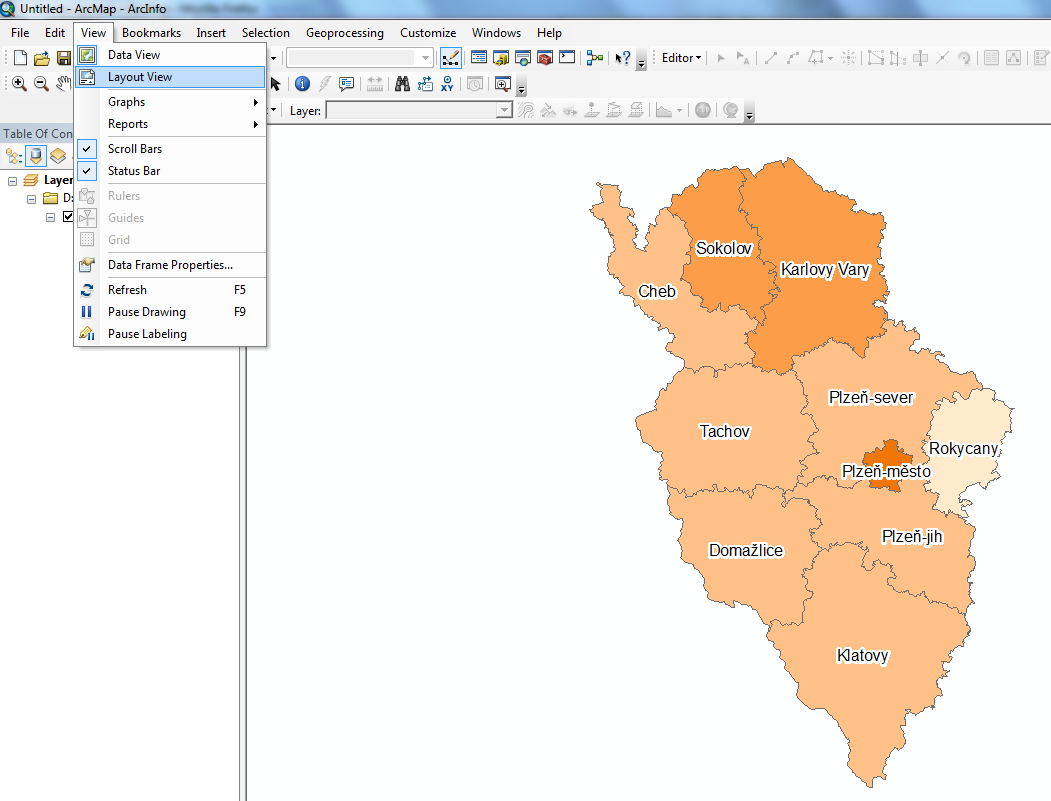Collapse the checked layer's legend node
This screenshot has height=801, width=1051.
pos(50,217)
